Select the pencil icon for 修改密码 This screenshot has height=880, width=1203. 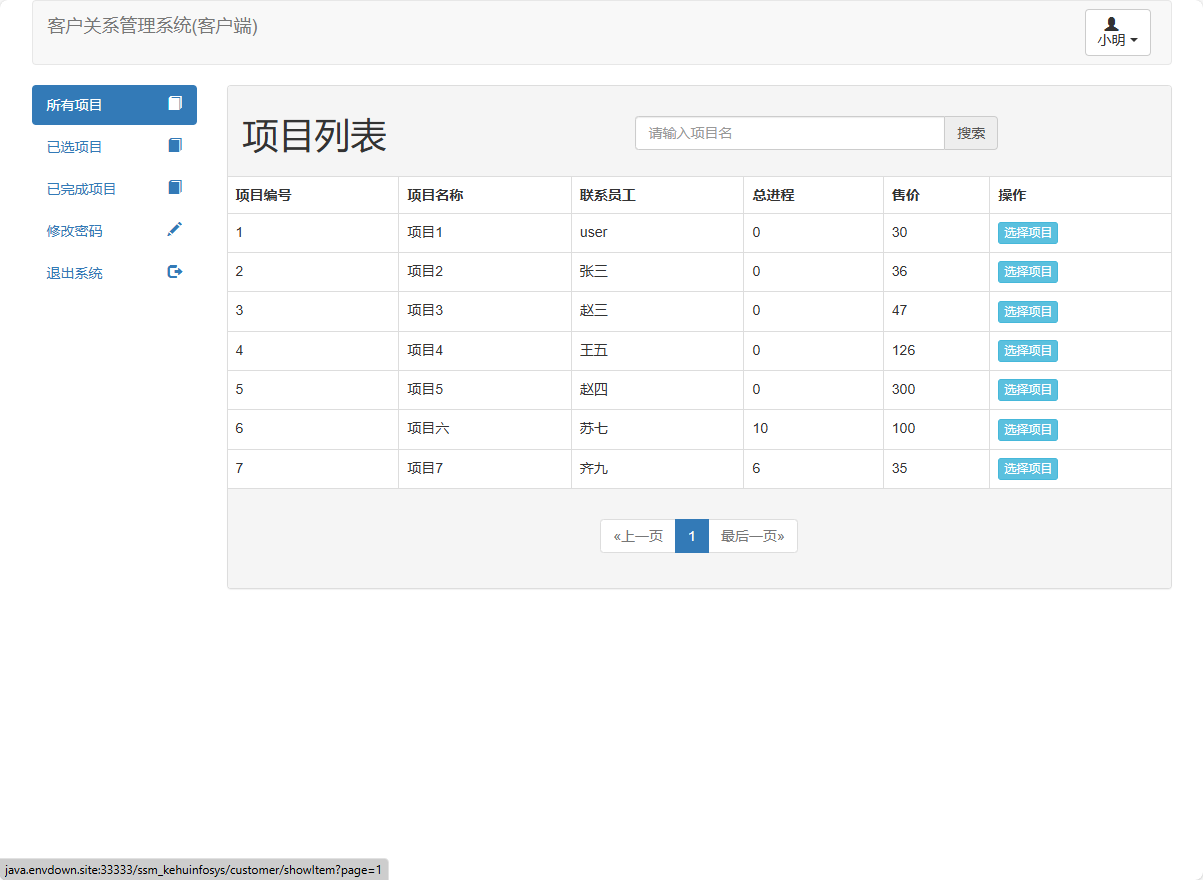pyautogui.click(x=175, y=229)
